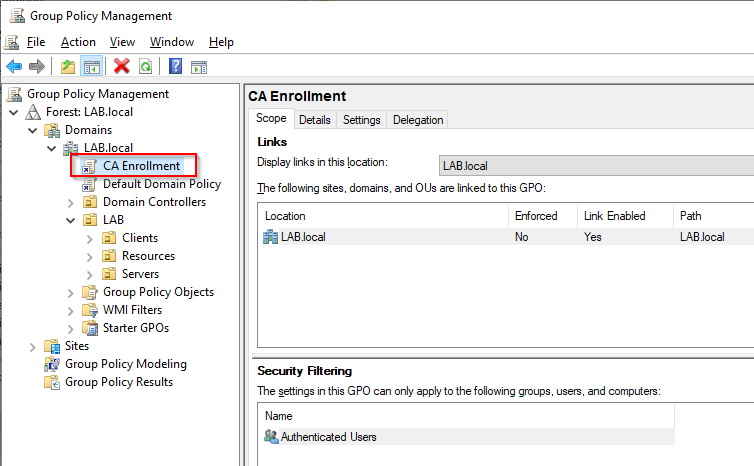This screenshot has height=466, width=754.
Task: Click the Forward arrow toolbar icon
Action: (37, 66)
